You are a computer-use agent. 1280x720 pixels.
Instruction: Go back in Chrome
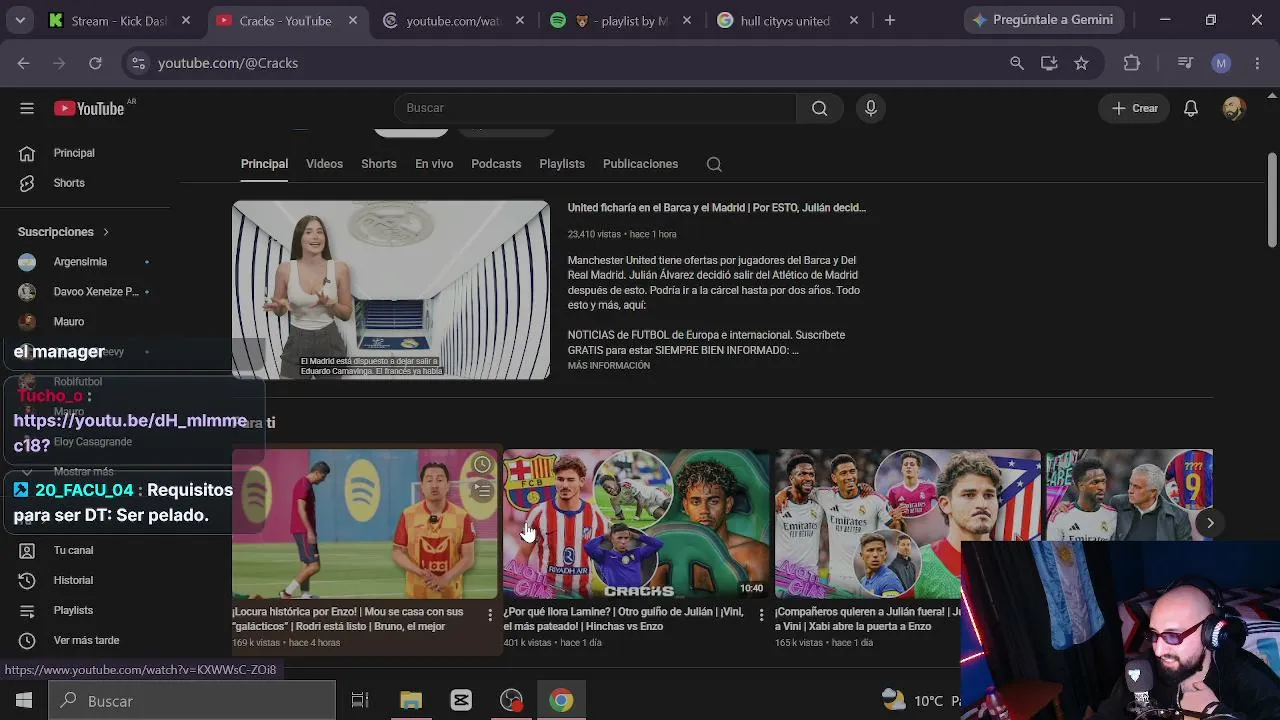coord(23,63)
